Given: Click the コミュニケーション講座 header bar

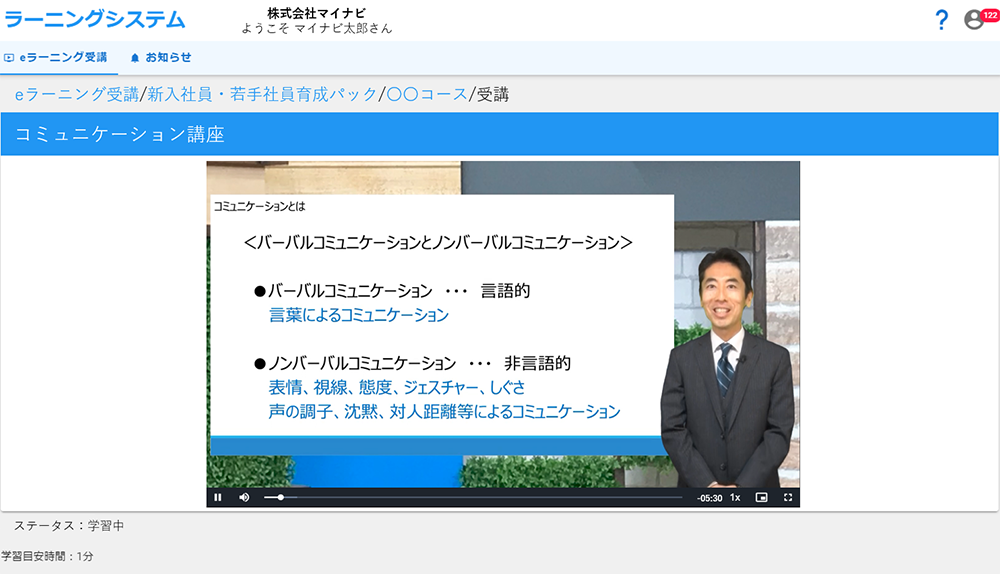Looking at the screenshot, I should pyautogui.click(x=499, y=134).
